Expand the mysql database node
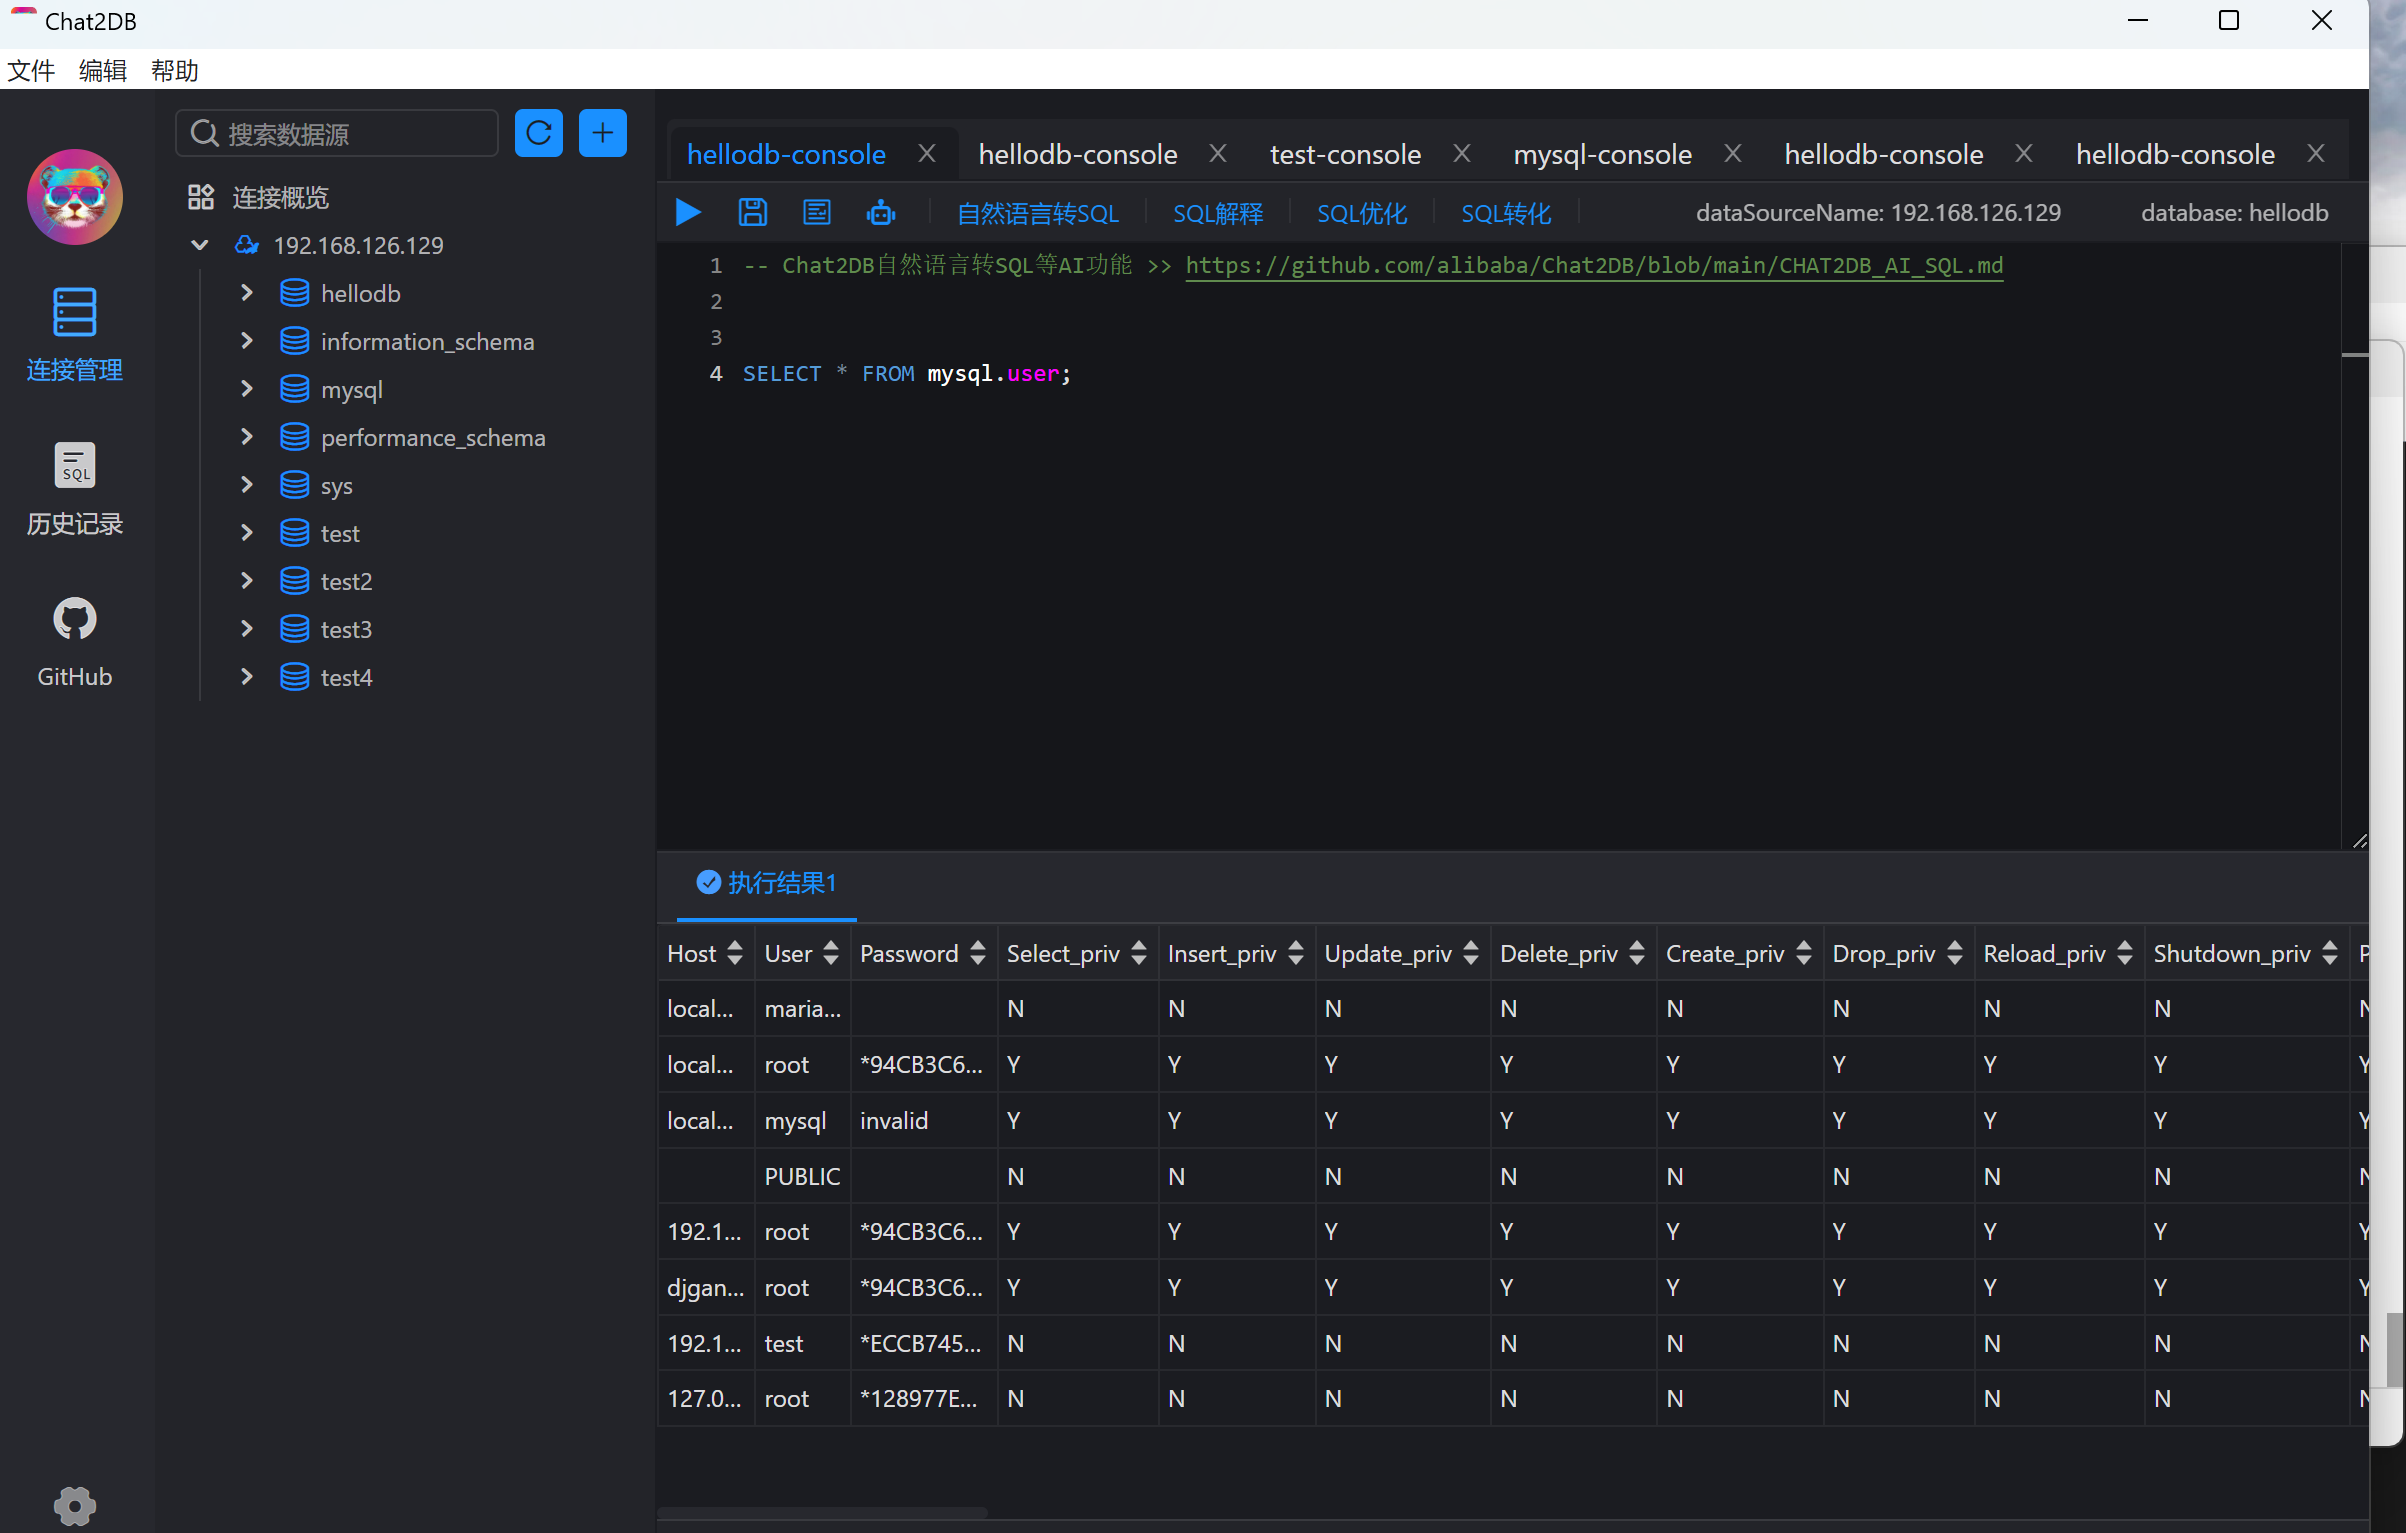Screen dimensions: 2406x1533 point(247,389)
